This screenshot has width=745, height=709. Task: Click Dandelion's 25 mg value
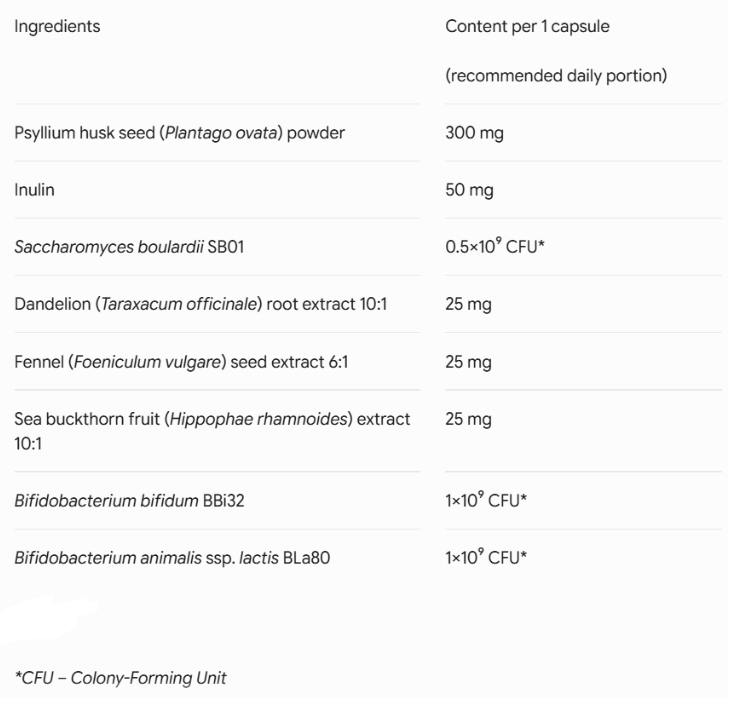pyautogui.click(x=468, y=304)
